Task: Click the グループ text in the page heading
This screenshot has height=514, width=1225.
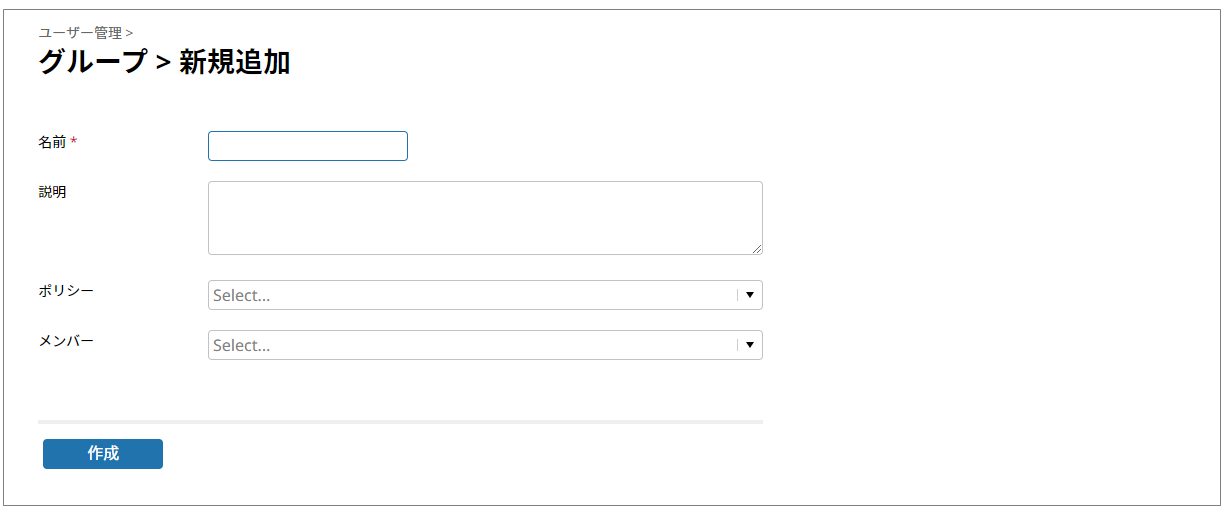Action: pos(92,63)
